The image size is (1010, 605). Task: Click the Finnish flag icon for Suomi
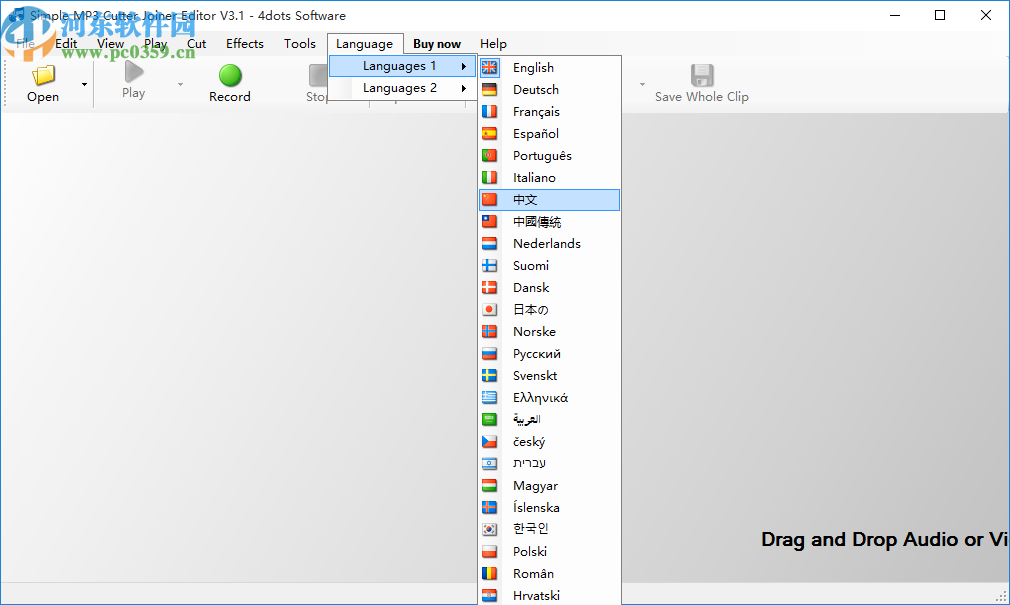click(x=490, y=265)
